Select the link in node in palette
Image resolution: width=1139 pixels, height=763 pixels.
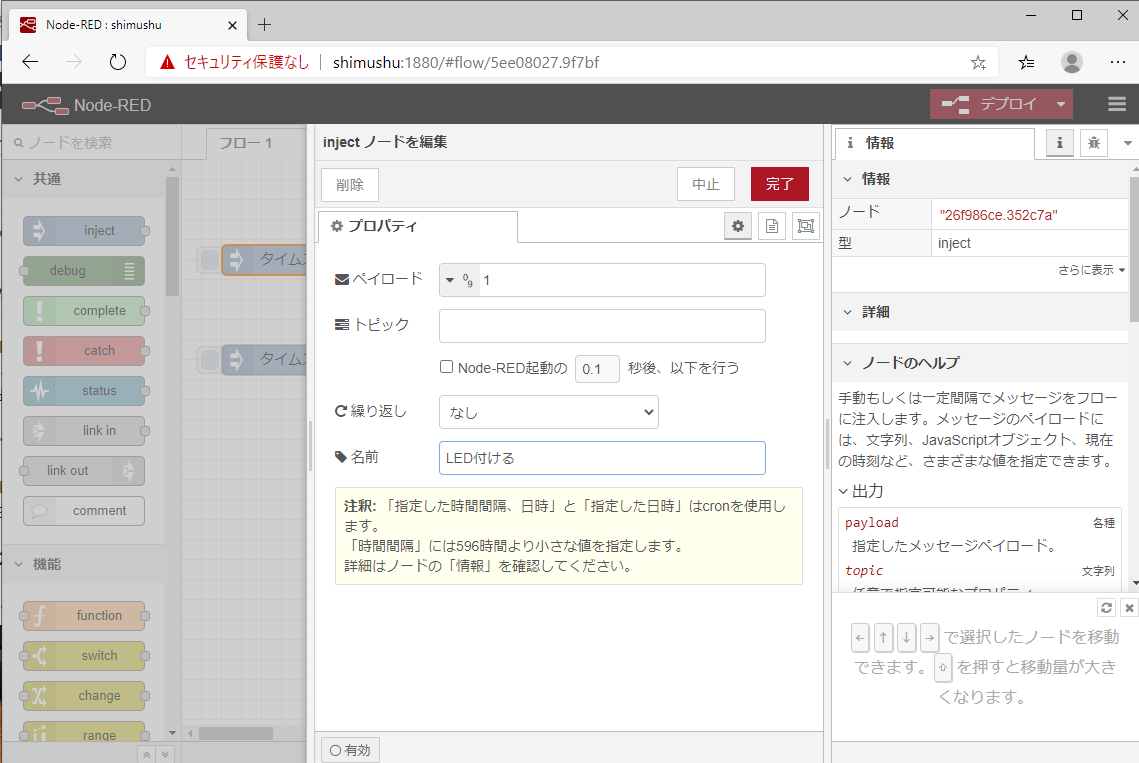(x=84, y=430)
